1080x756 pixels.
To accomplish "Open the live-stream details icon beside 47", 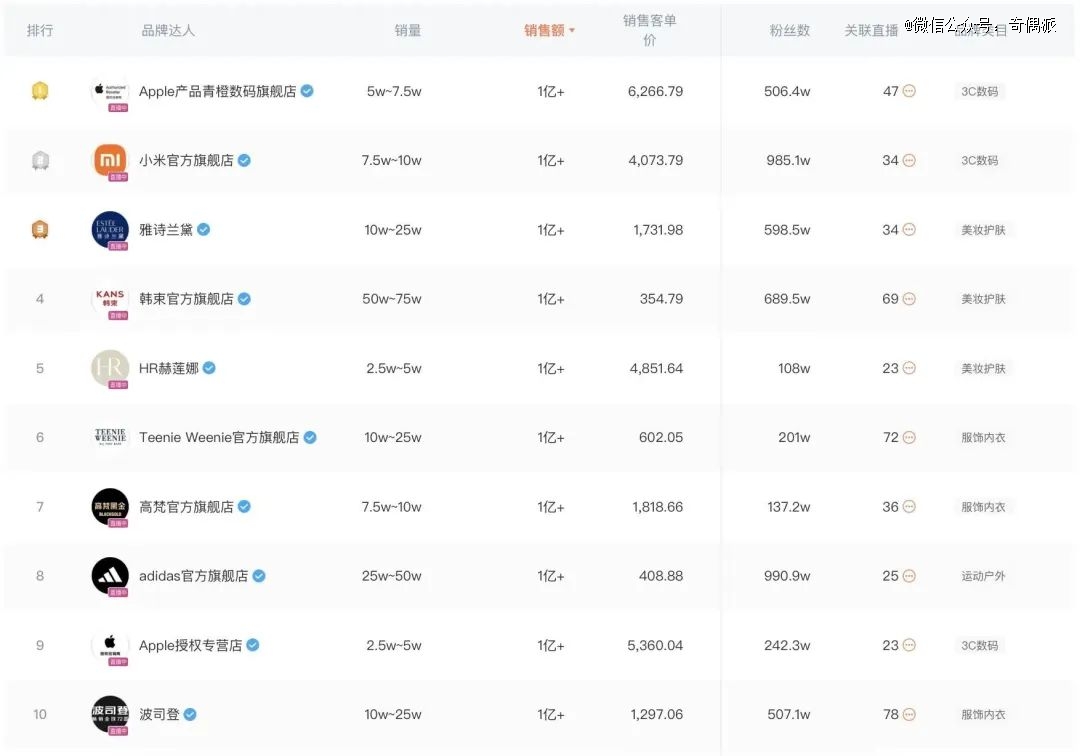I will pos(909,91).
